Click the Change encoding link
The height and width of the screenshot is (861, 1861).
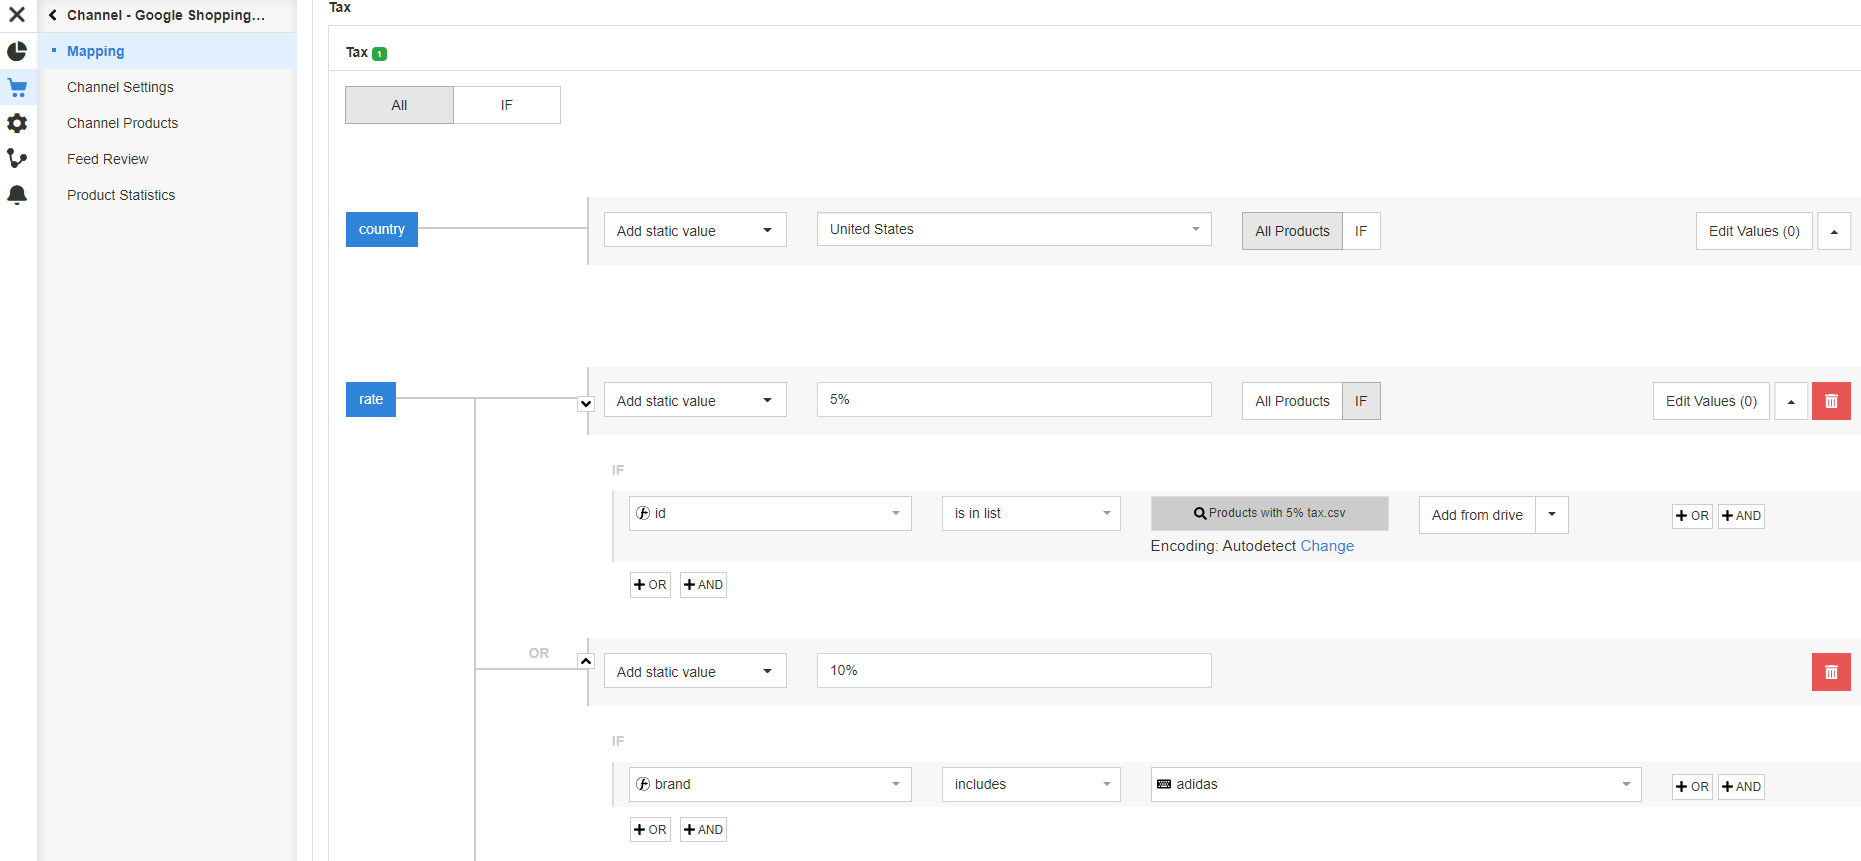pos(1327,546)
